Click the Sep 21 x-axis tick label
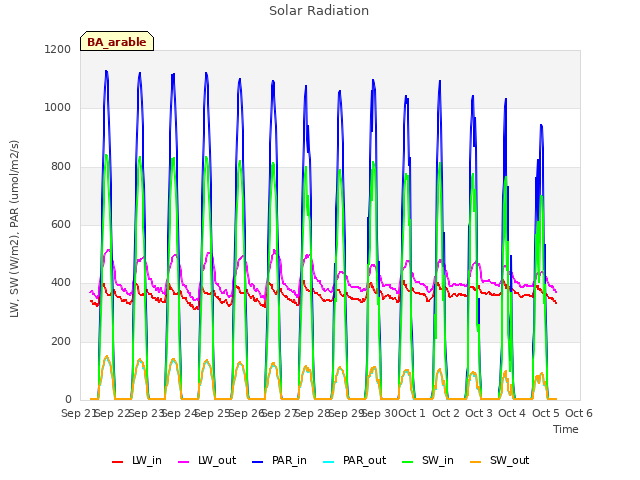Image resolution: width=640 pixels, height=480 pixels. pyautogui.click(x=78, y=413)
